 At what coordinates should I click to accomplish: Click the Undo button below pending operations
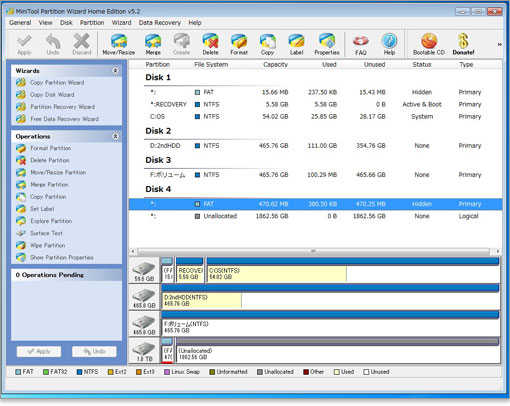tap(94, 351)
